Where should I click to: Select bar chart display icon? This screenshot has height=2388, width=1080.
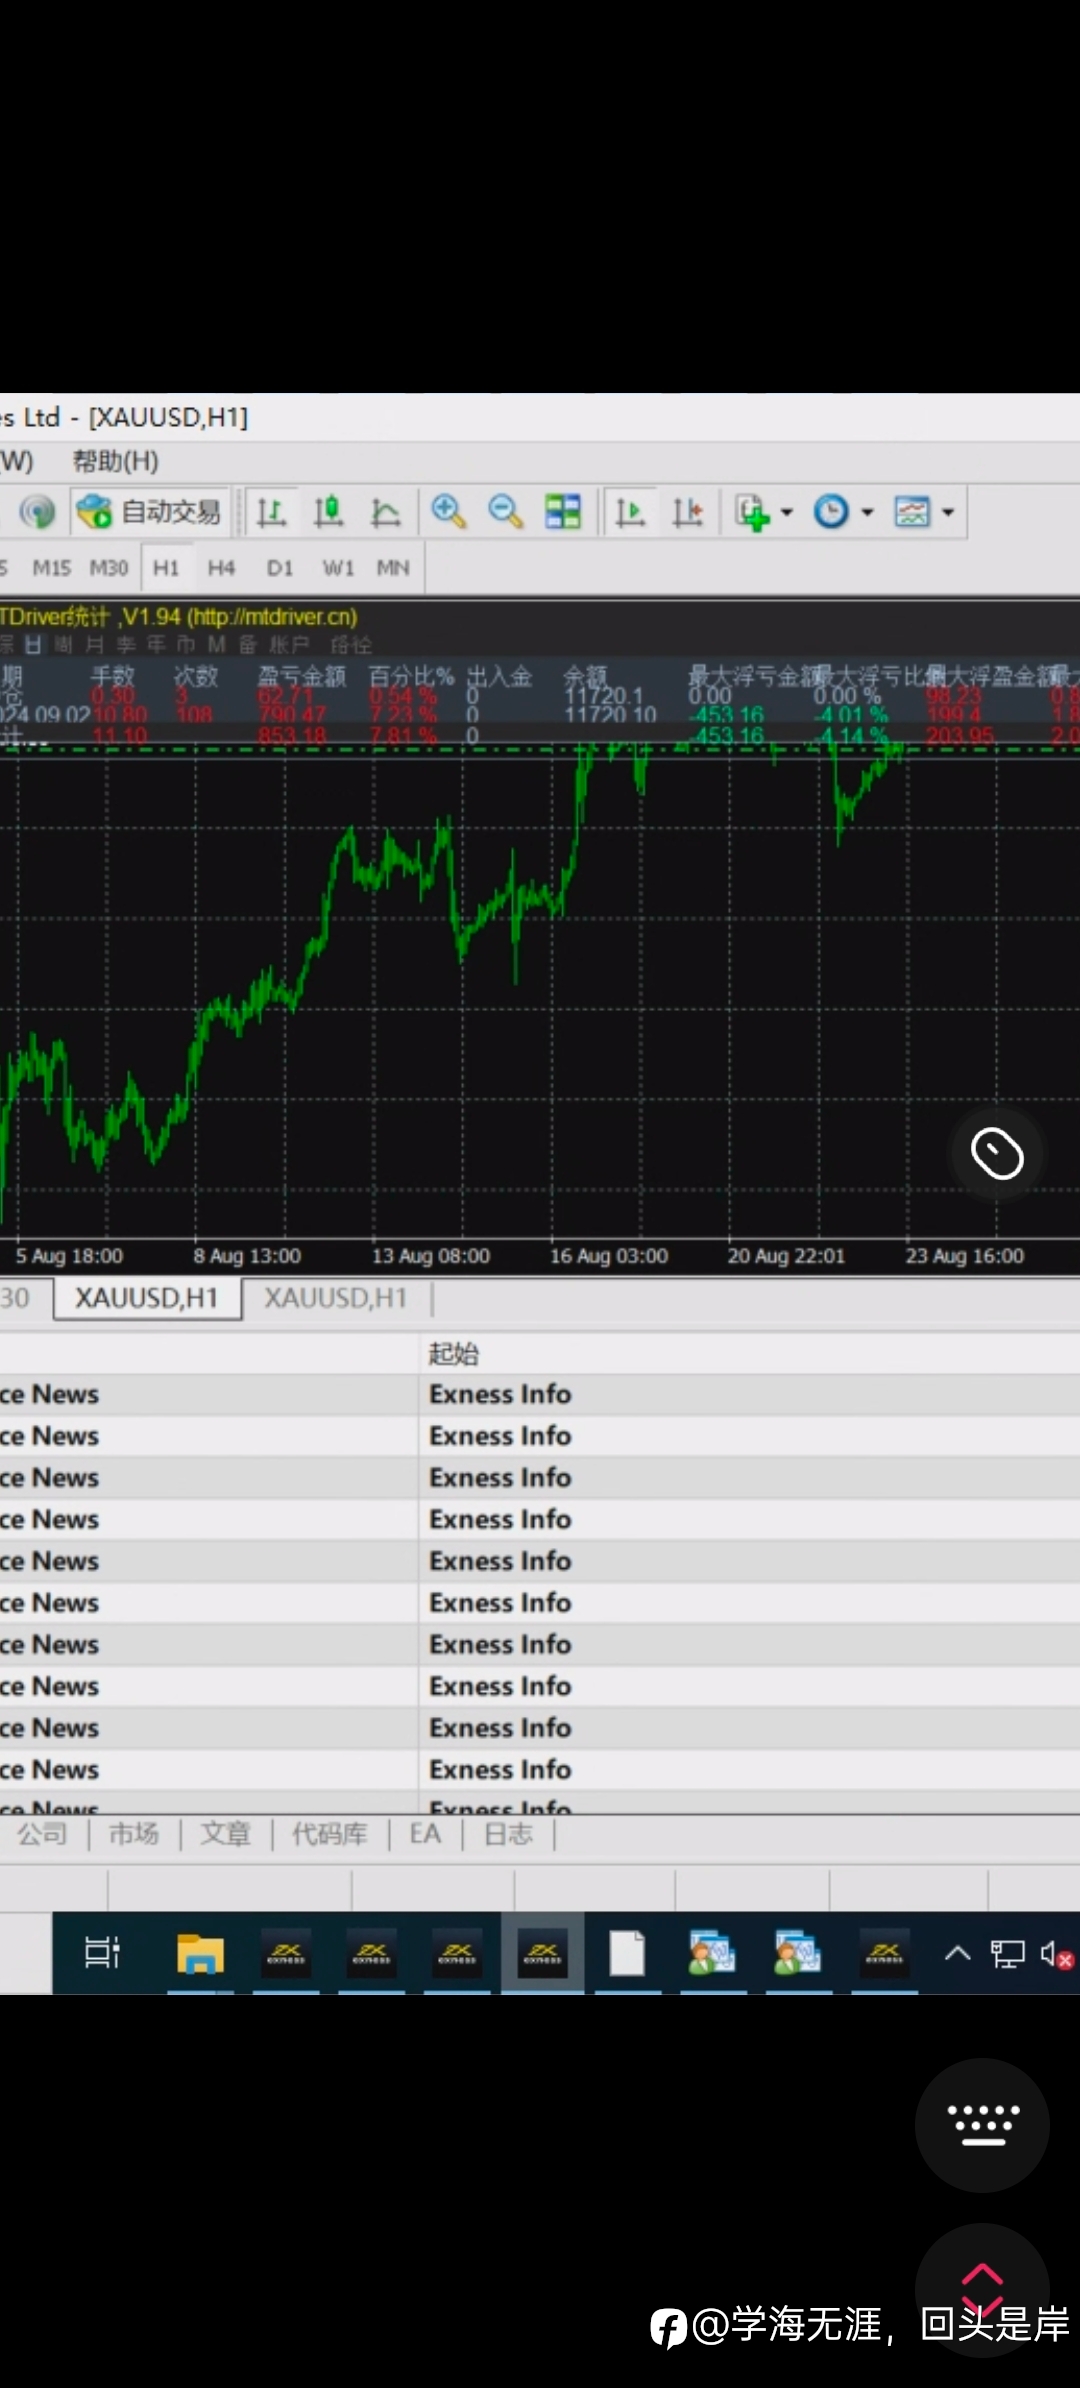[x=271, y=512]
